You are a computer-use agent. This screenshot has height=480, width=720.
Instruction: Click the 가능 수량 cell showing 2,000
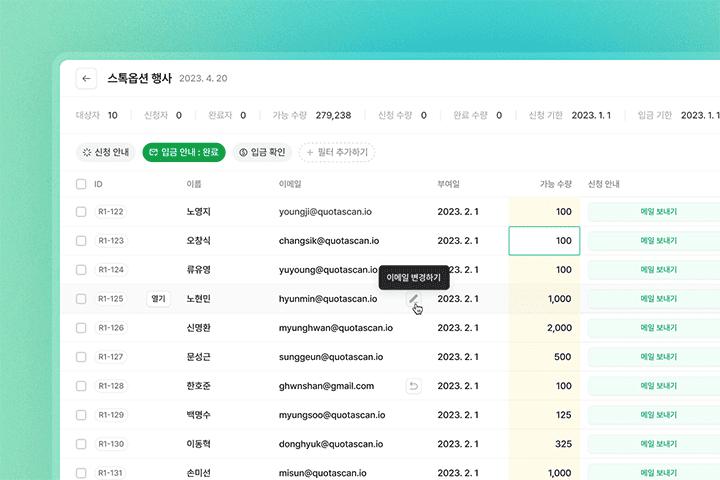coord(543,328)
